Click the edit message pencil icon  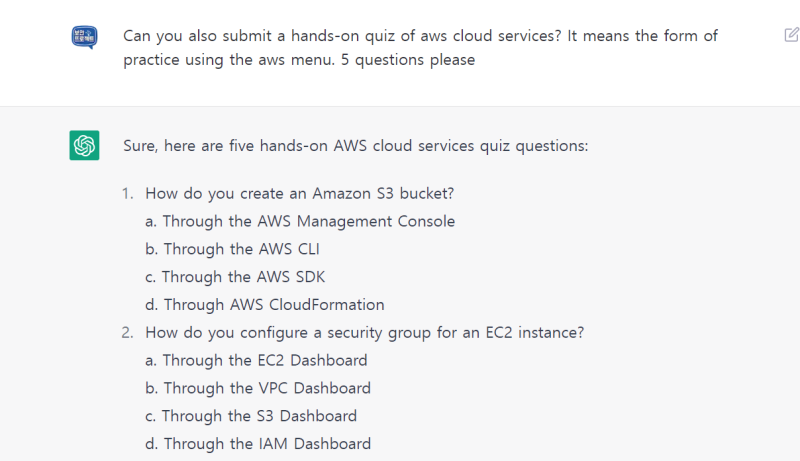tap(791, 35)
